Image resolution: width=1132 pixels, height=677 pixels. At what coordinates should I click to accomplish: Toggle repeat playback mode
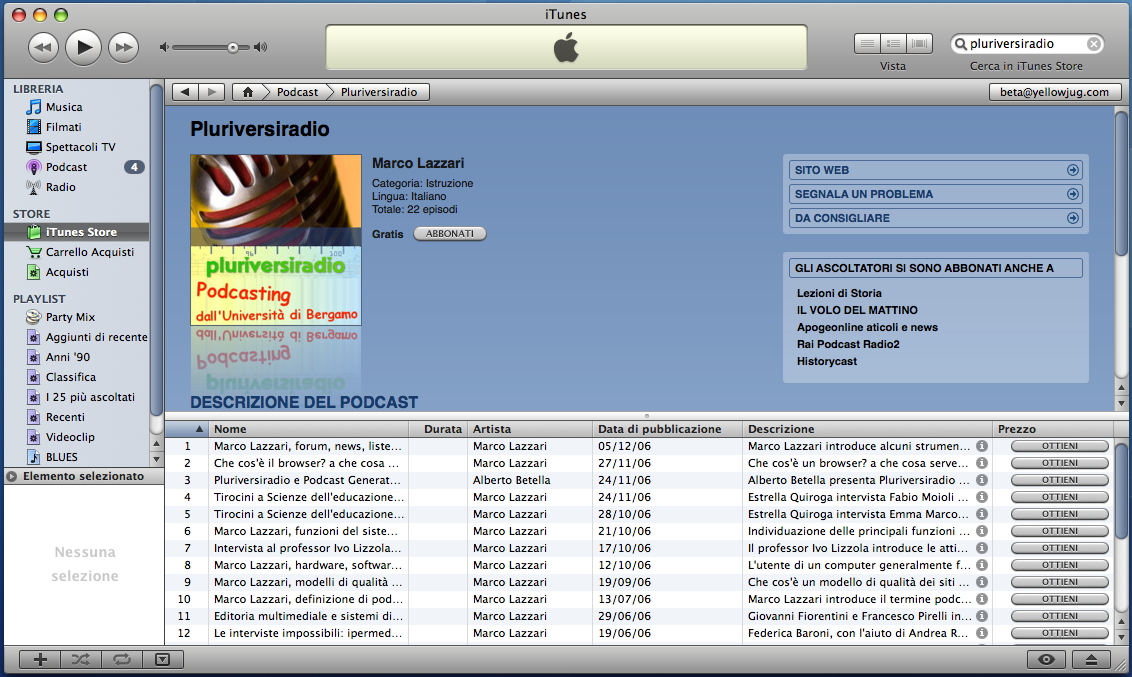120,659
